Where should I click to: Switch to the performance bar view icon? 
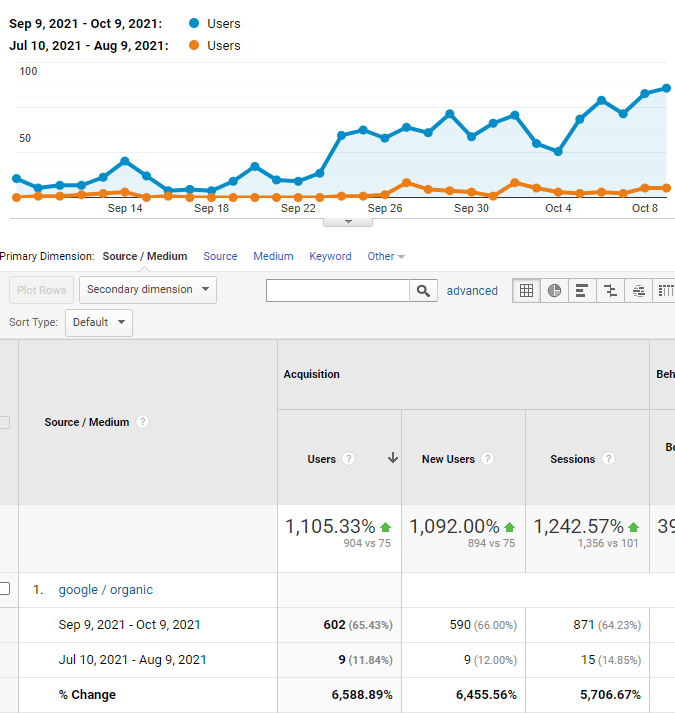click(x=582, y=291)
